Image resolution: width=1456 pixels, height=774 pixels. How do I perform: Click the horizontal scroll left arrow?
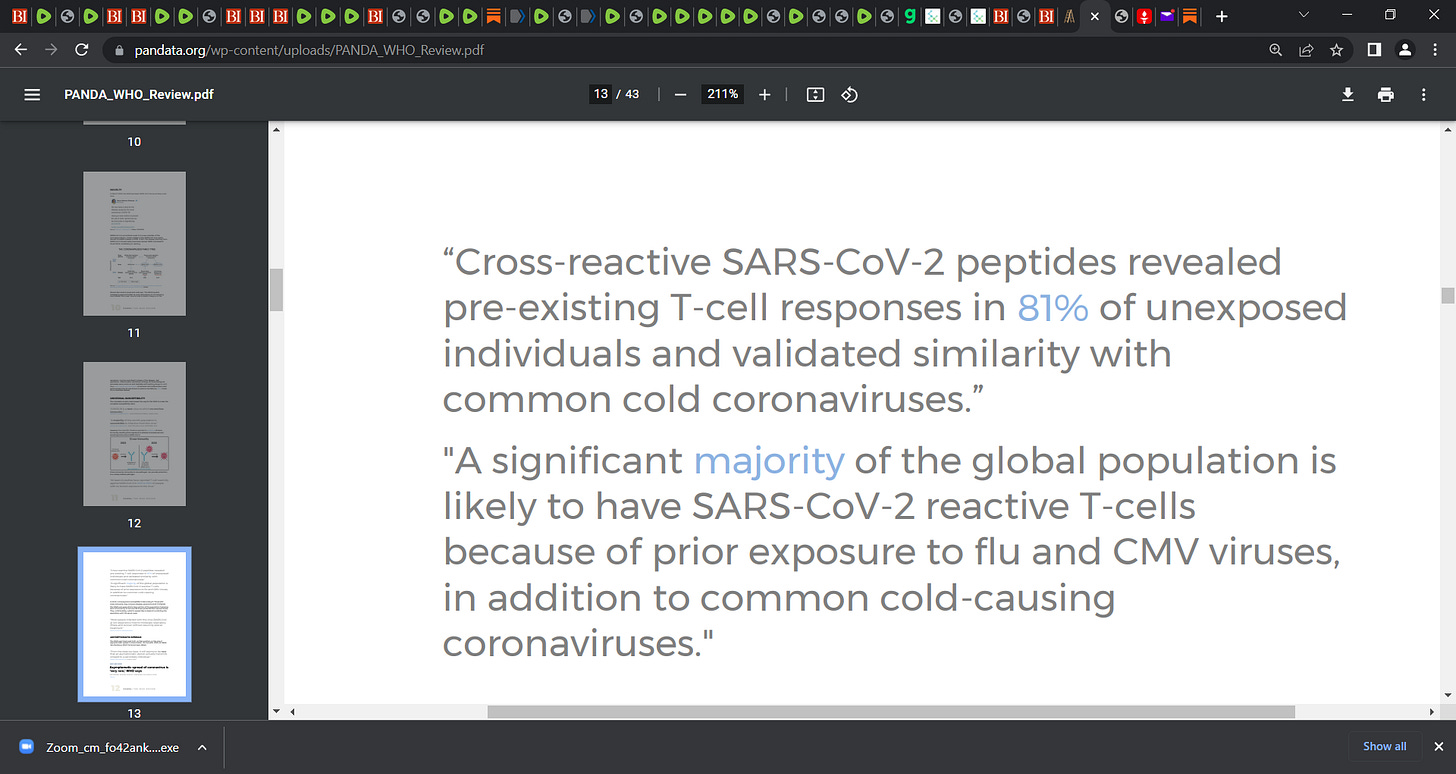point(291,712)
